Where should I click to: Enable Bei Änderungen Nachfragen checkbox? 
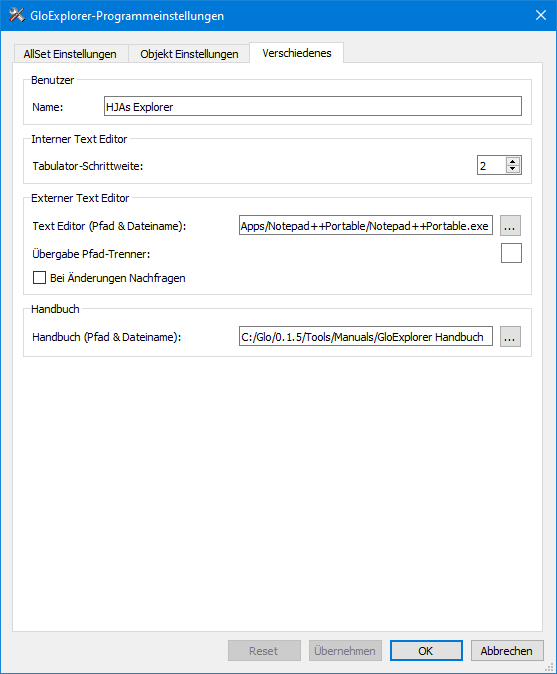tap(40, 278)
